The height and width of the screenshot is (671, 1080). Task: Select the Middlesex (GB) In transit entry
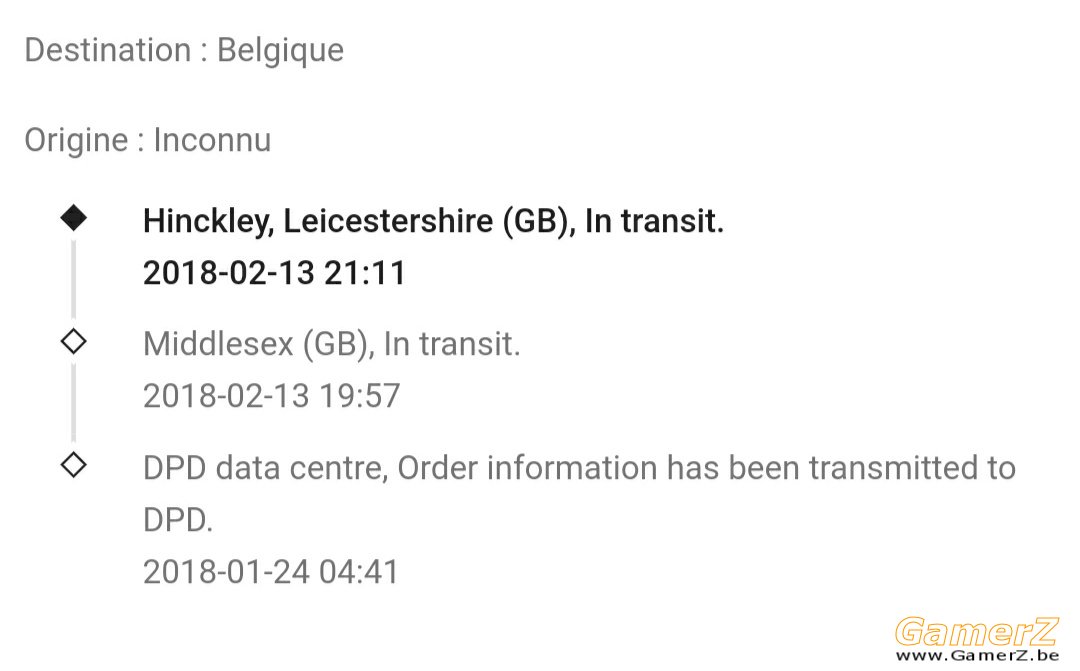point(331,344)
